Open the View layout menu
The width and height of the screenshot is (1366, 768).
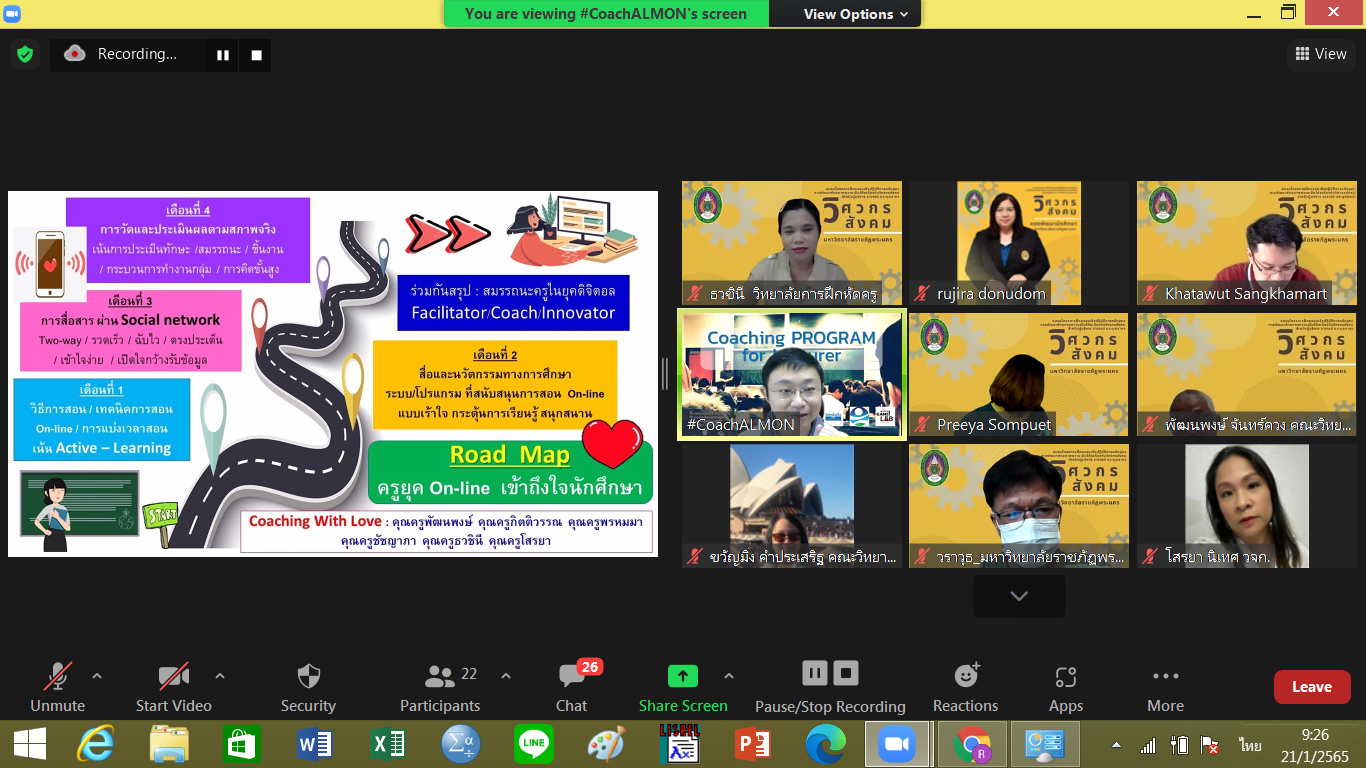pos(1320,54)
